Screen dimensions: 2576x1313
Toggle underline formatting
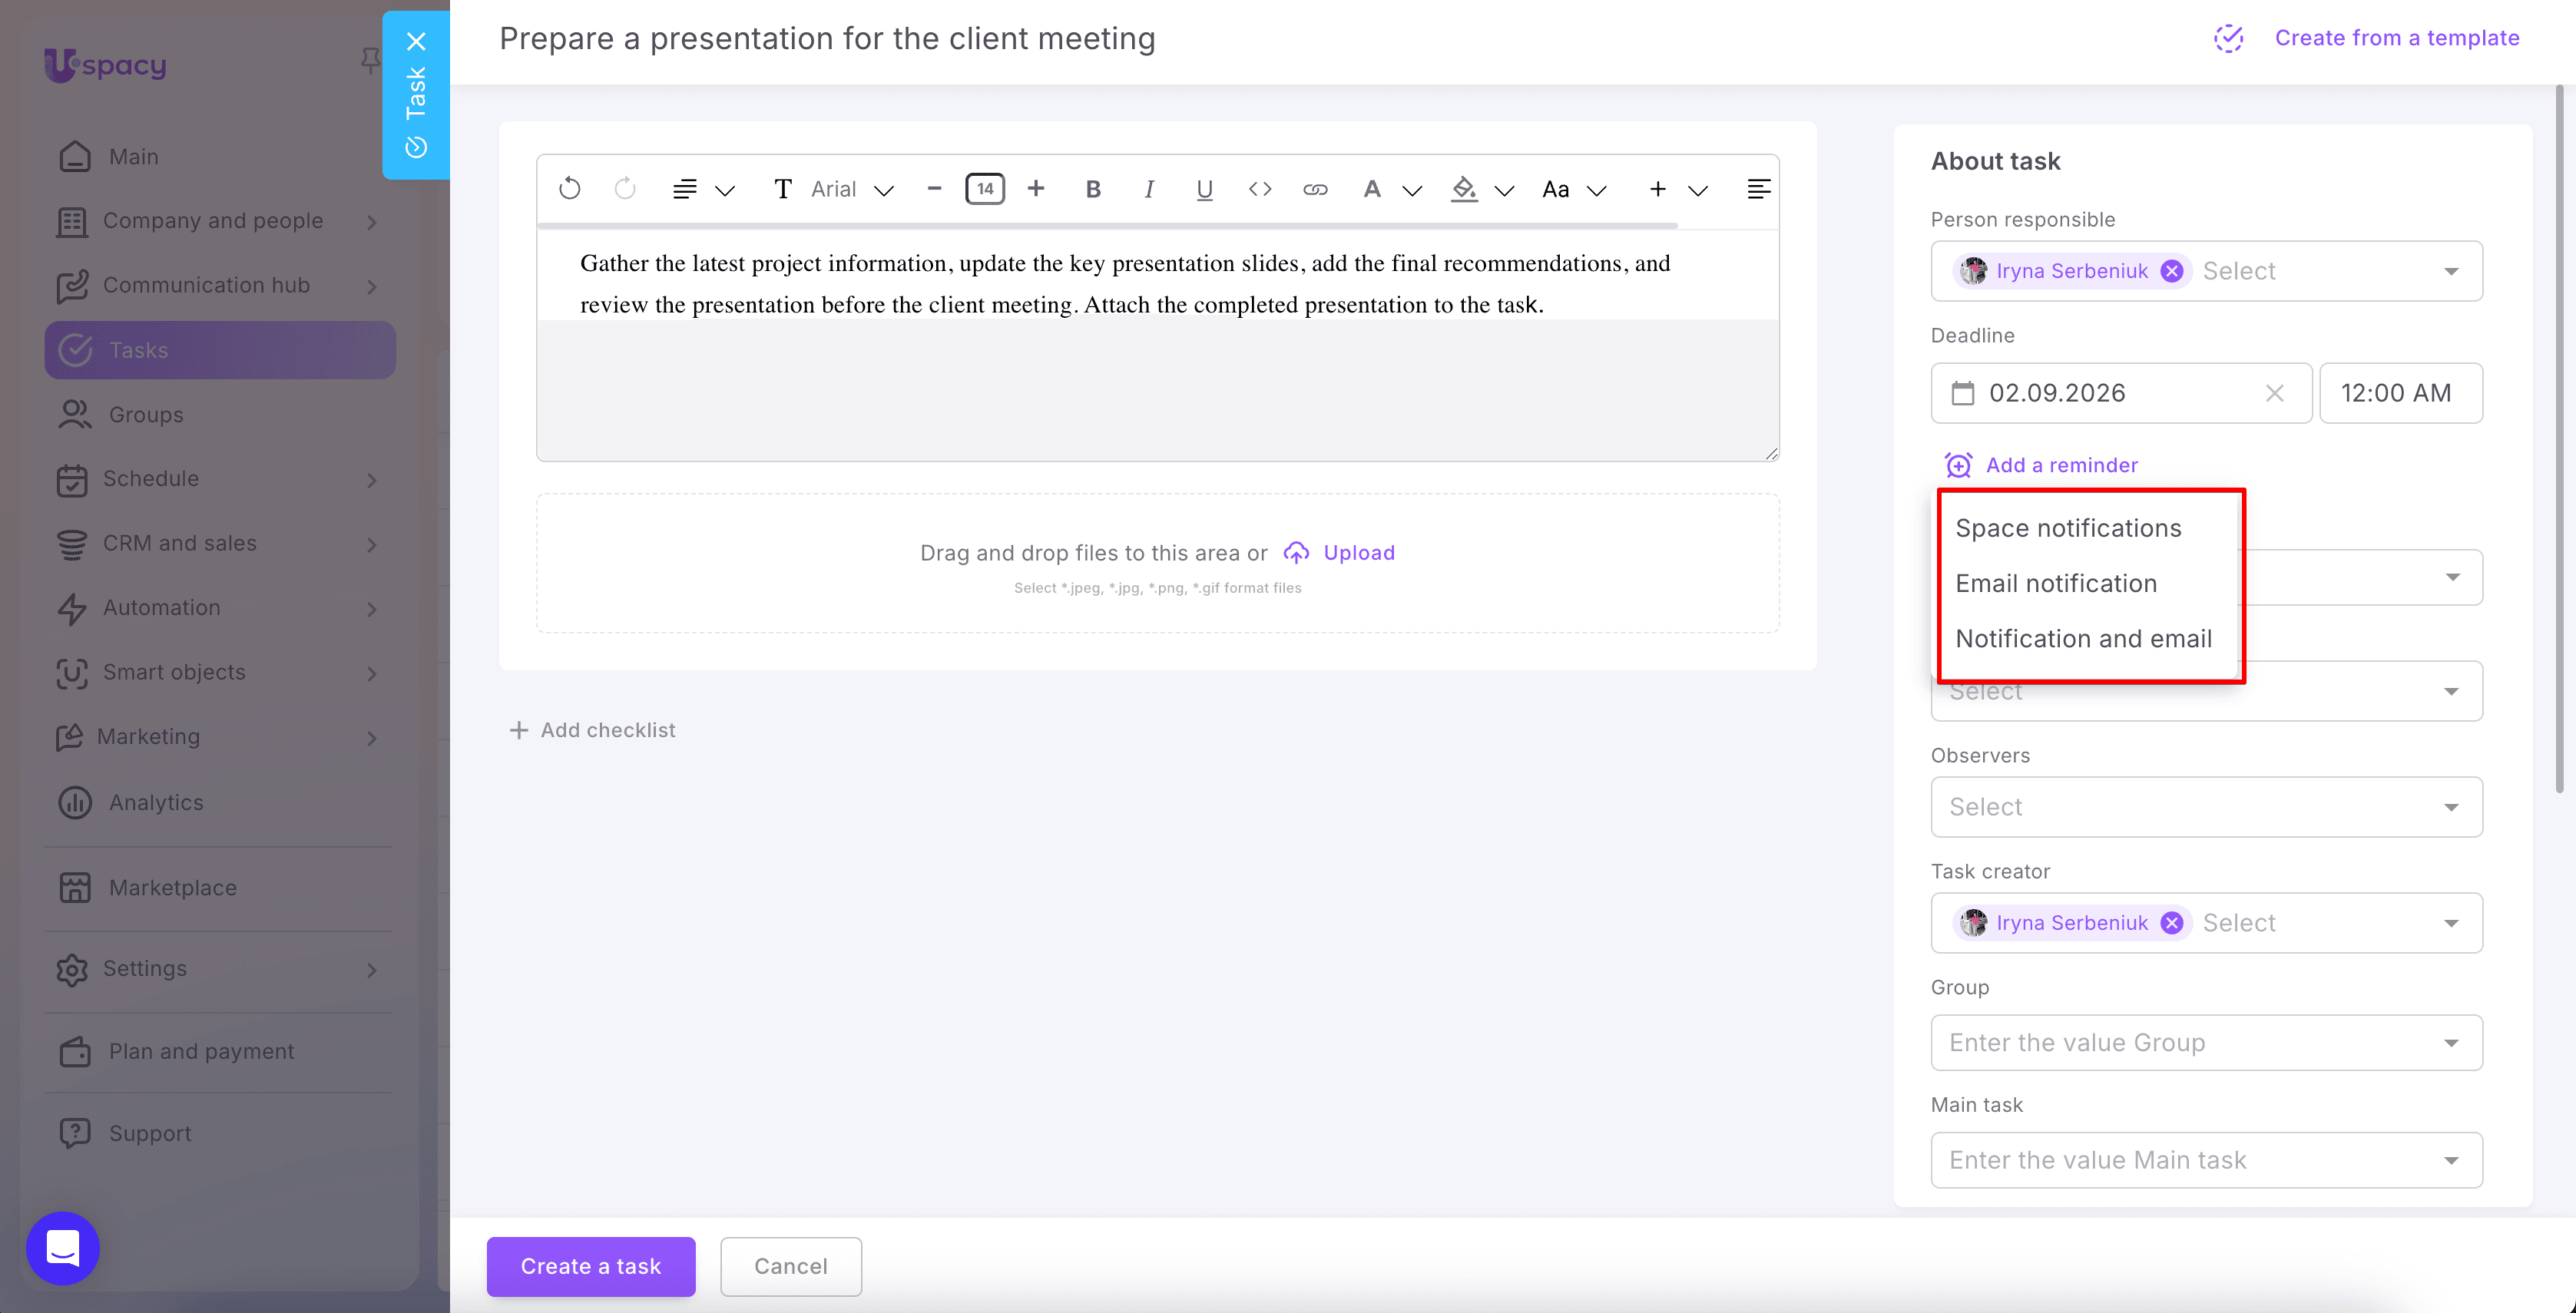coord(1204,189)
